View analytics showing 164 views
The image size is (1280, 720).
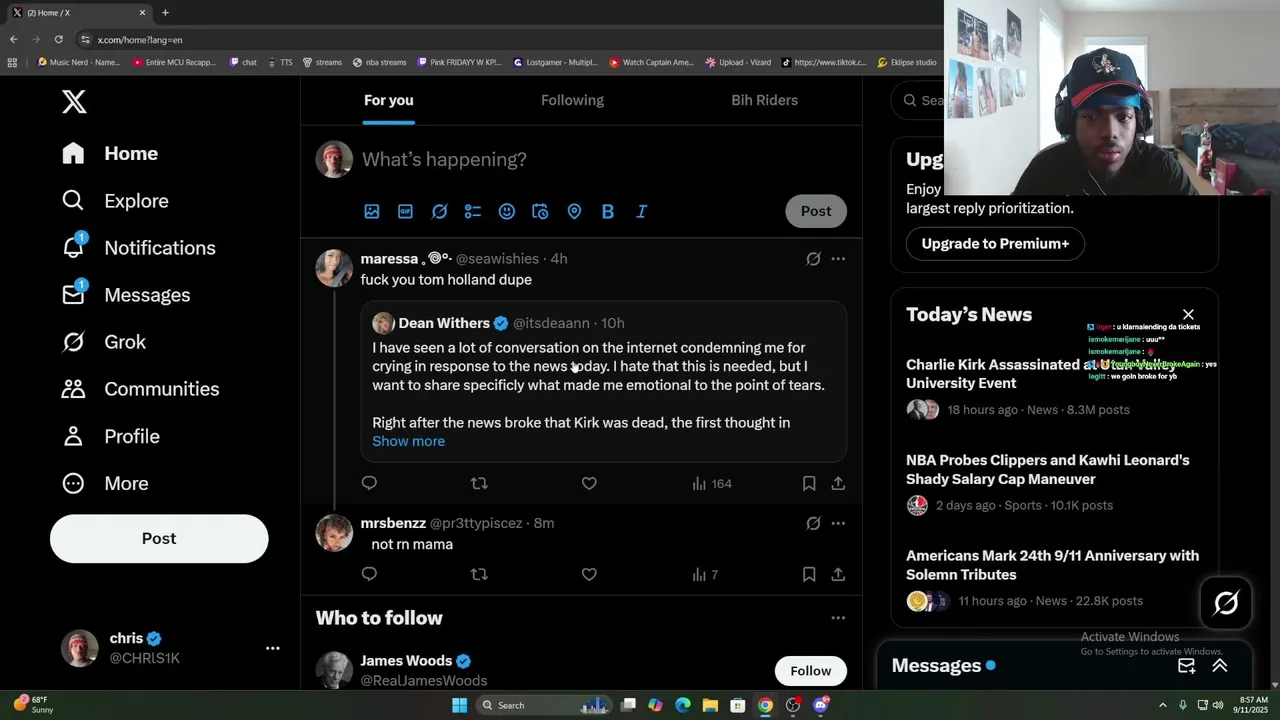712,483
